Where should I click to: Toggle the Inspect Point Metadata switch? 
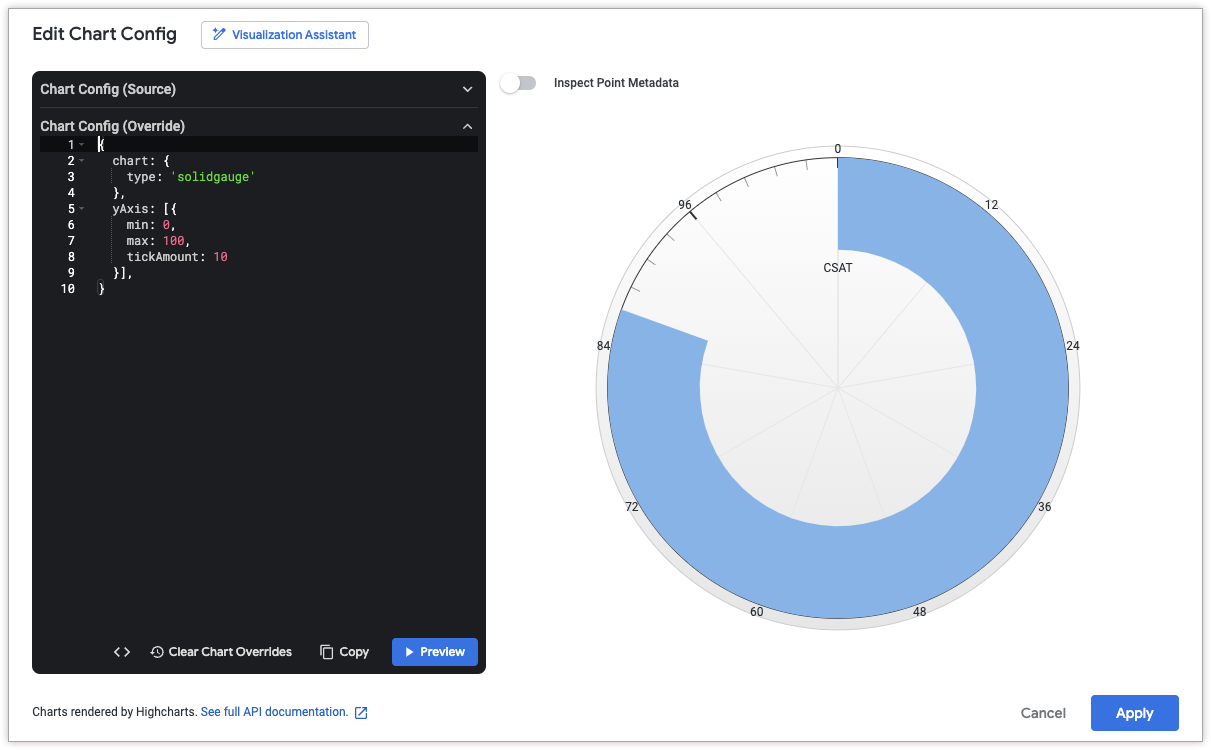pos(518,83)
